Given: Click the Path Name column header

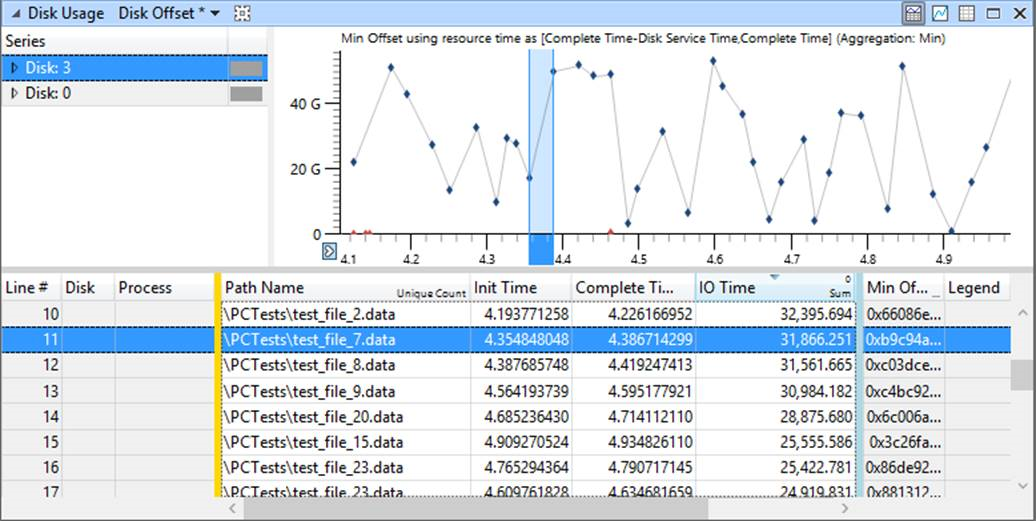Looking at the screenshot, I should (344, 287).
